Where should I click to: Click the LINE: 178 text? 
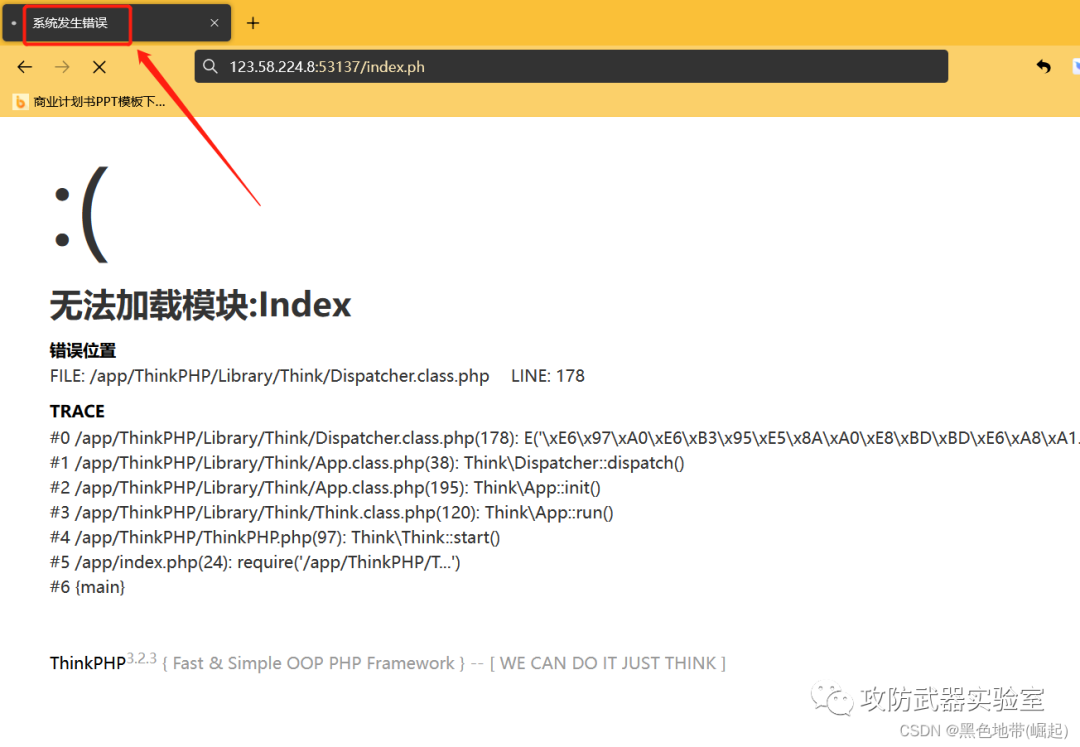point(548,376)
